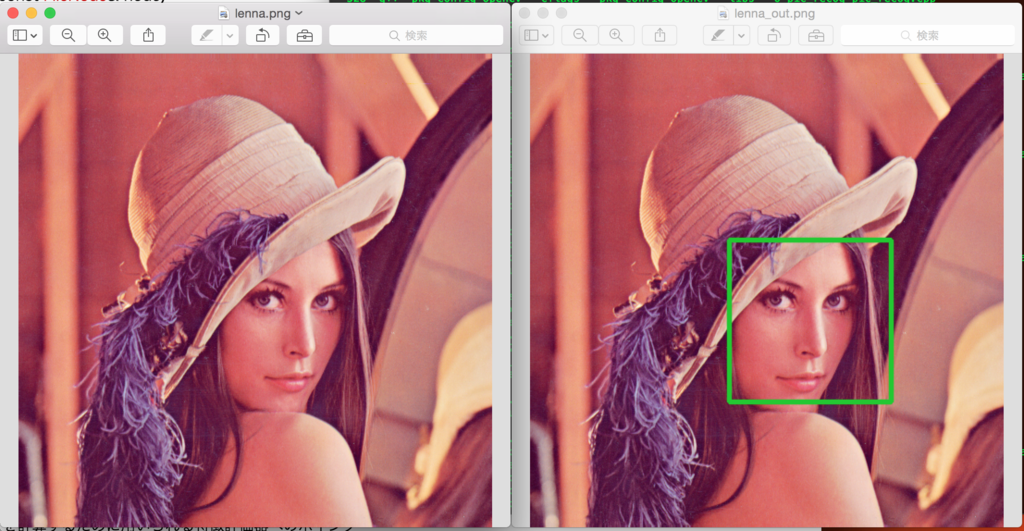
Task: Open share menu in lenna.png window
Action: (149, 35)
